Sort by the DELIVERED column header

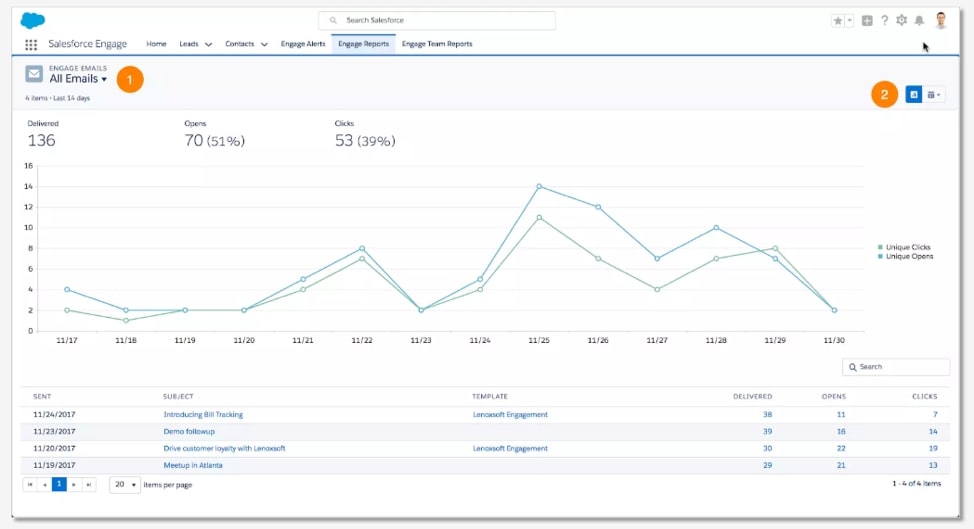click(x=752, y=396)
